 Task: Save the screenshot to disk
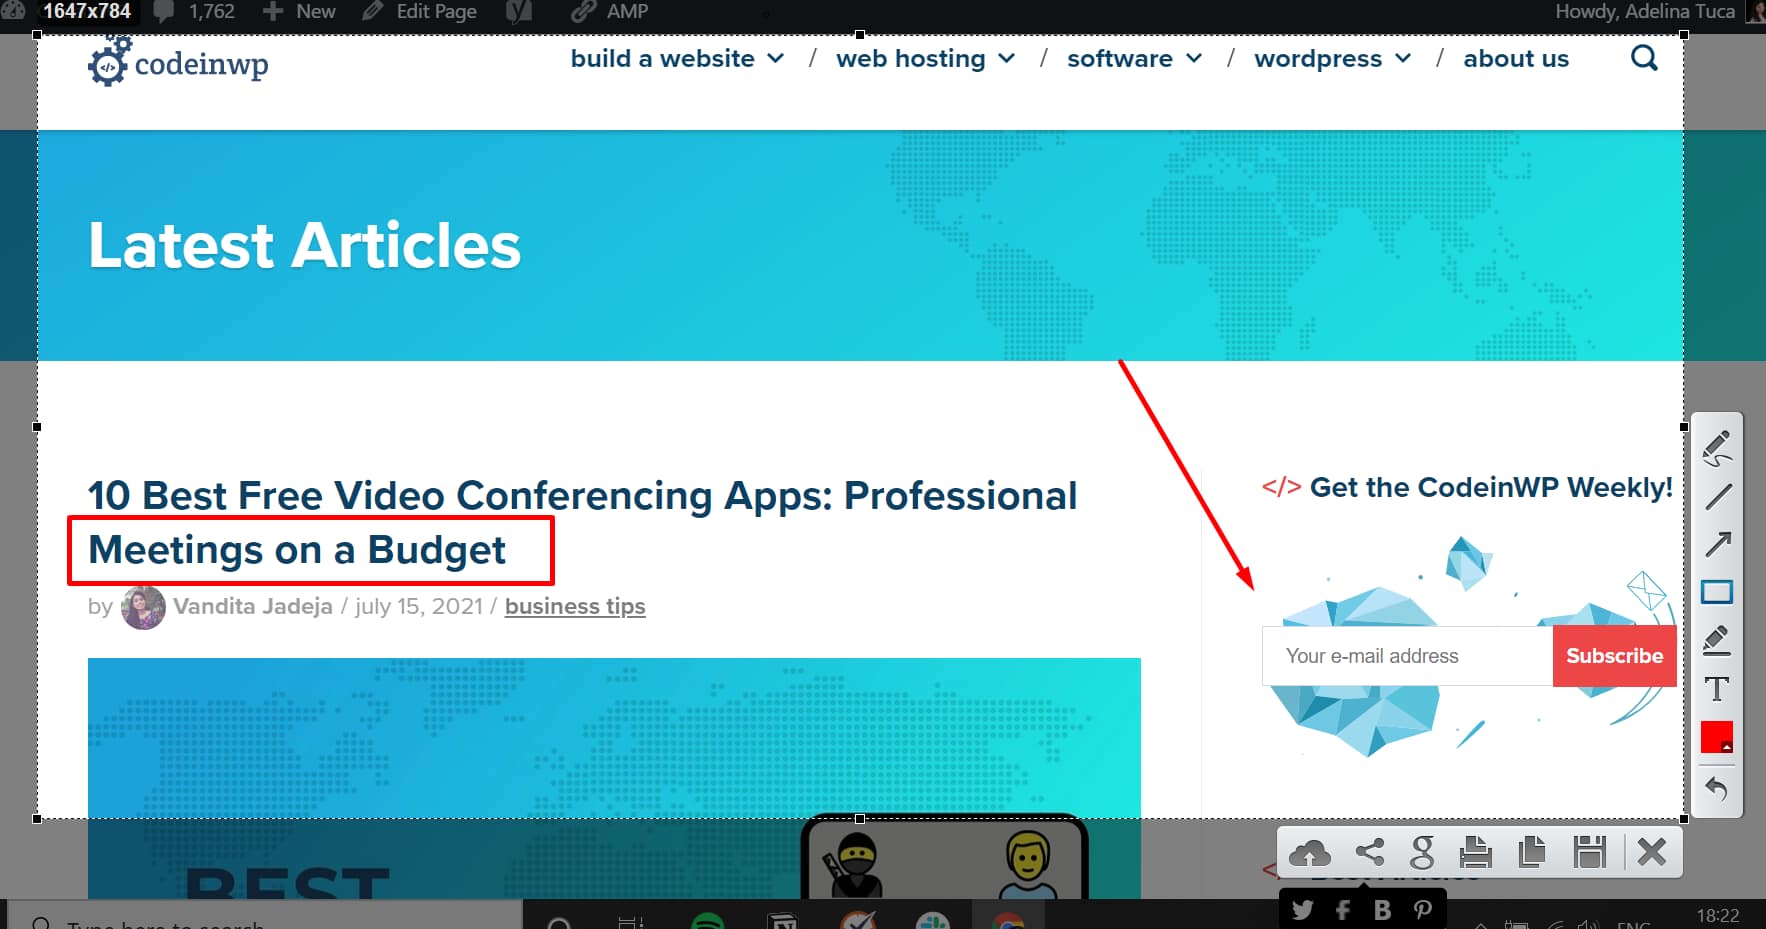pos(1588,853)
